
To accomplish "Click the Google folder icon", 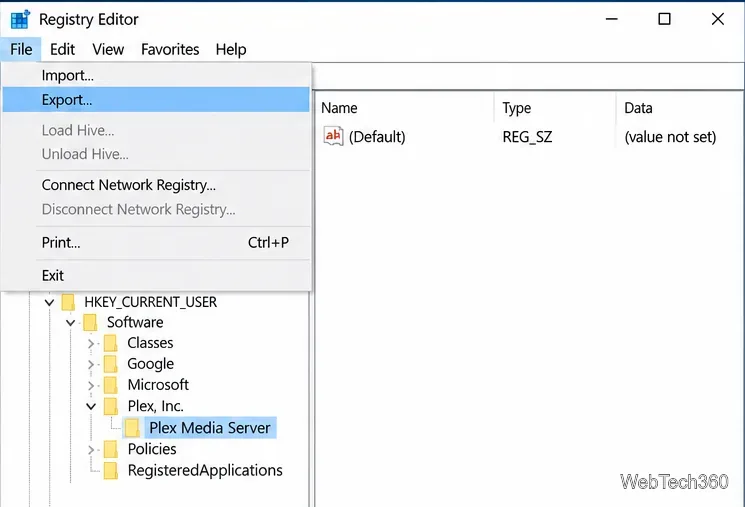I will pyautogui.click(x=110, y=364).
